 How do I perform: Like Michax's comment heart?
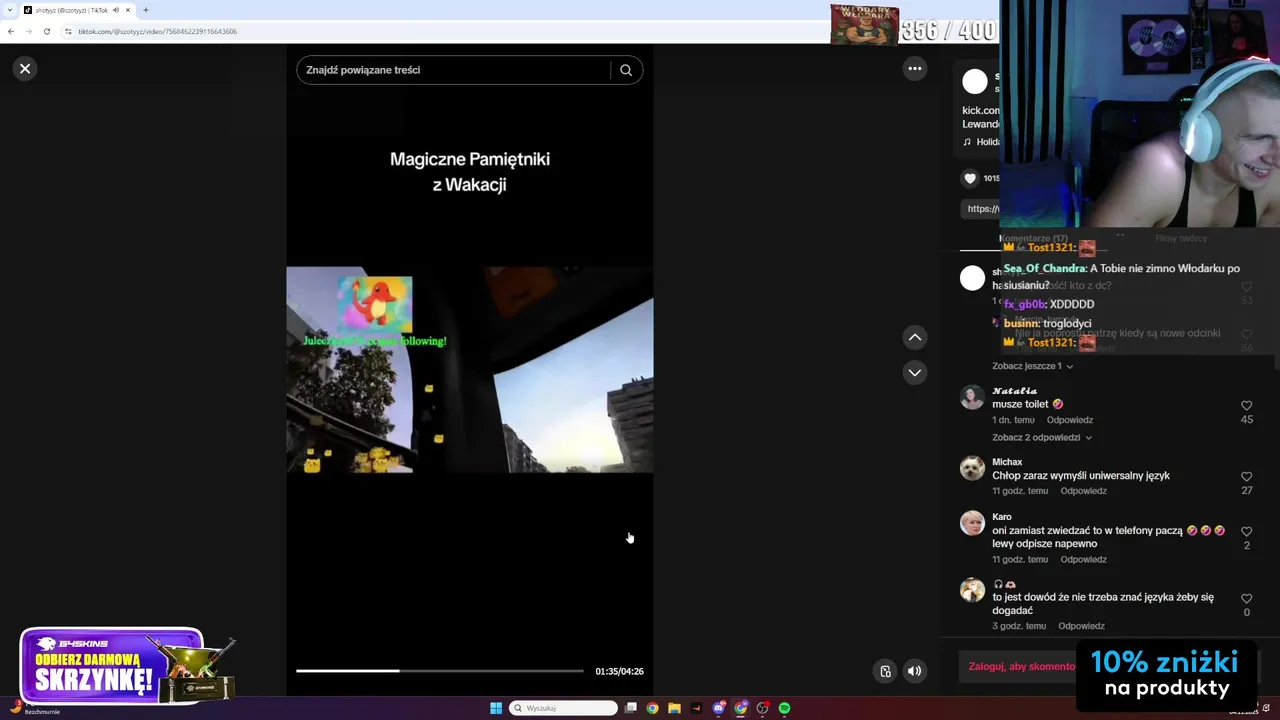(1246, 476)
